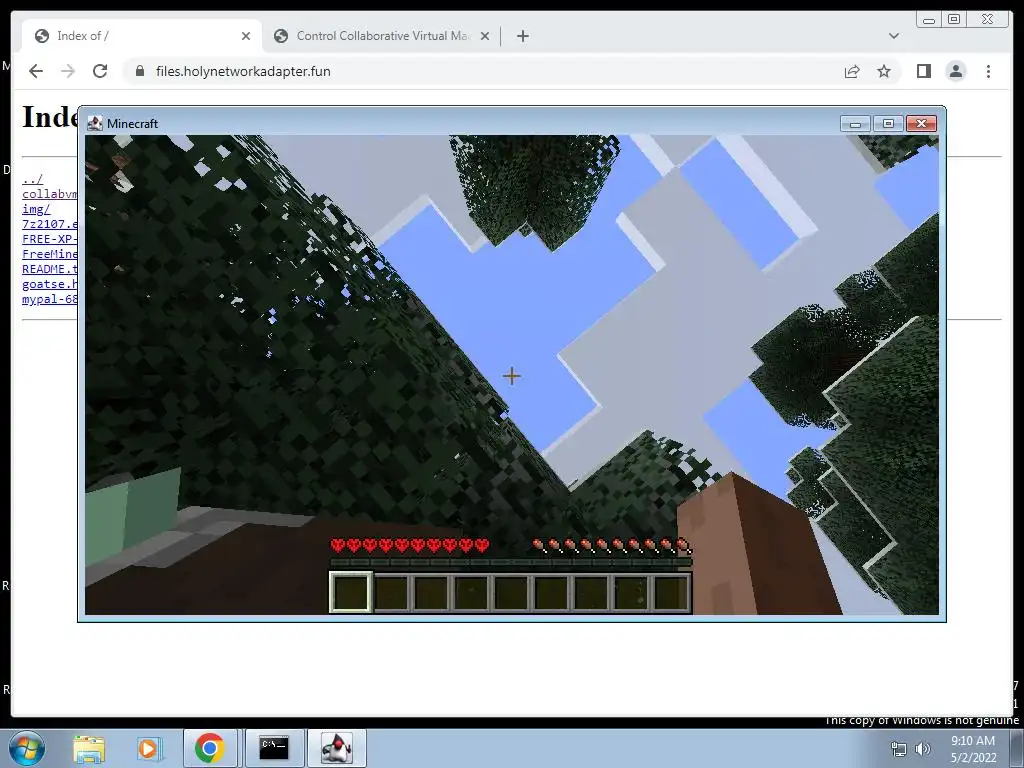The height and width of the screenshot is (768, 1024).
Task: Click the volume speaker icon in tray
Action: point(923,749)
